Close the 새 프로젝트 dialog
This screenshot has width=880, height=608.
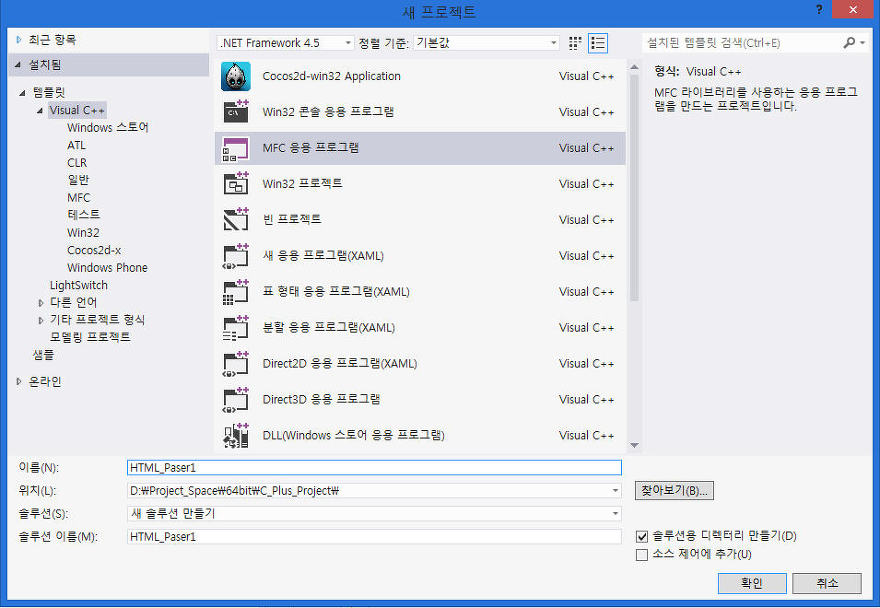tap(852, 10)
